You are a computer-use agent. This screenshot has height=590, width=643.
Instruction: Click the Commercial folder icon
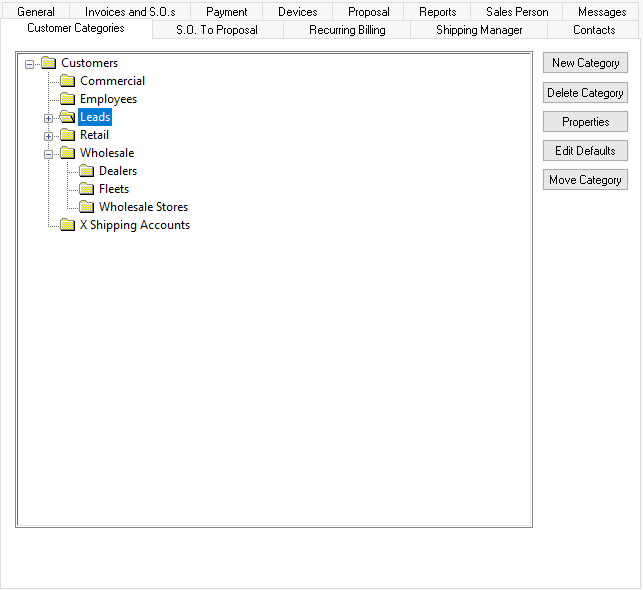pos(67,81)
